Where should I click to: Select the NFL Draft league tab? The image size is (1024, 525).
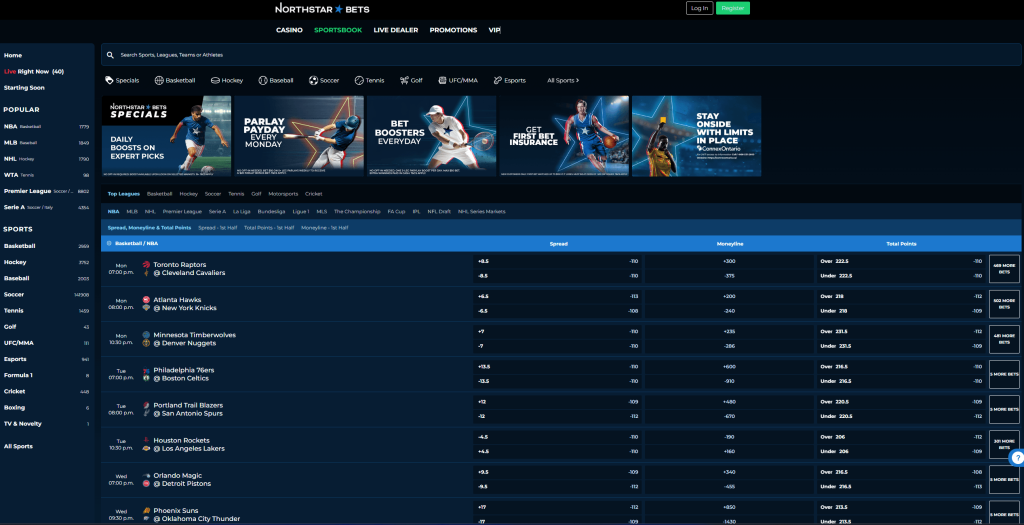[439, 212]
